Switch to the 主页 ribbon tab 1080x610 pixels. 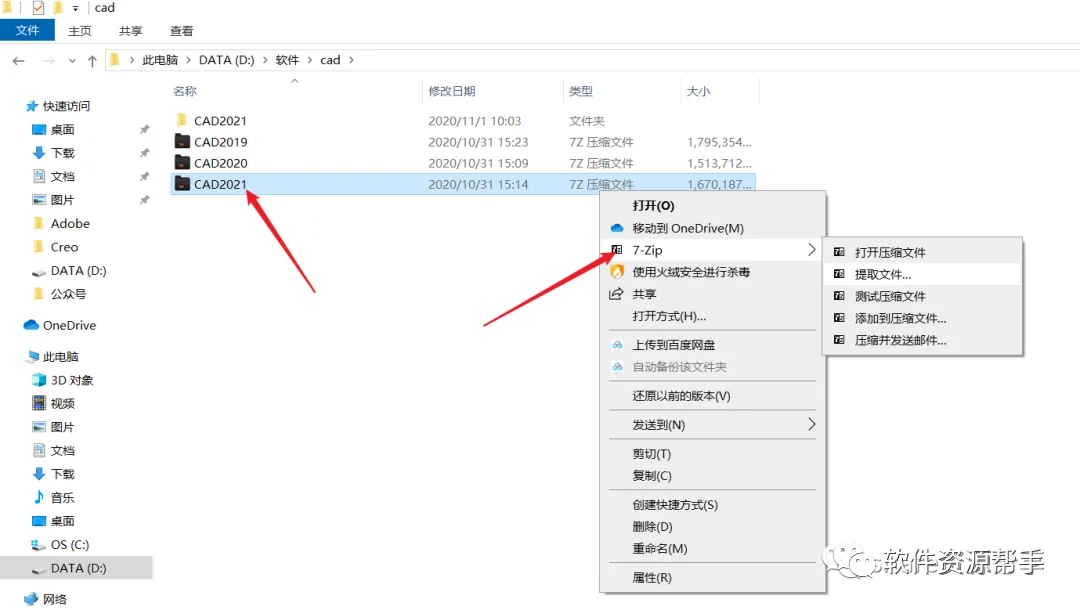[x=80, y=31]
